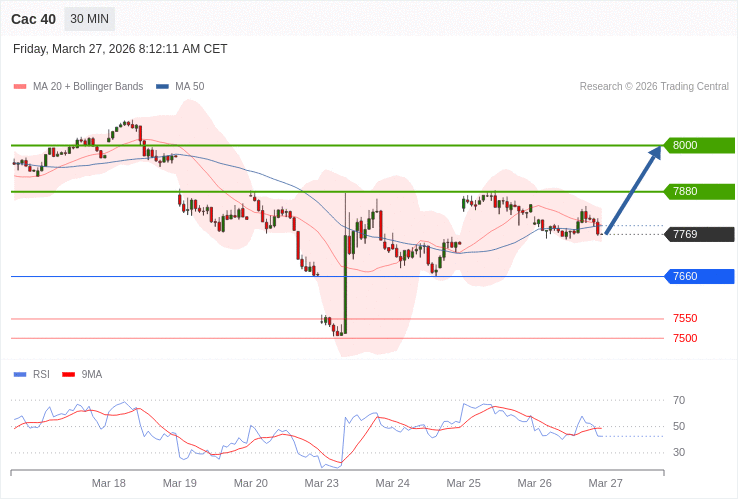This screenshot has width=738, height=500.
Task: Click the Cac 40 chart title
Action: click(33, 19)
